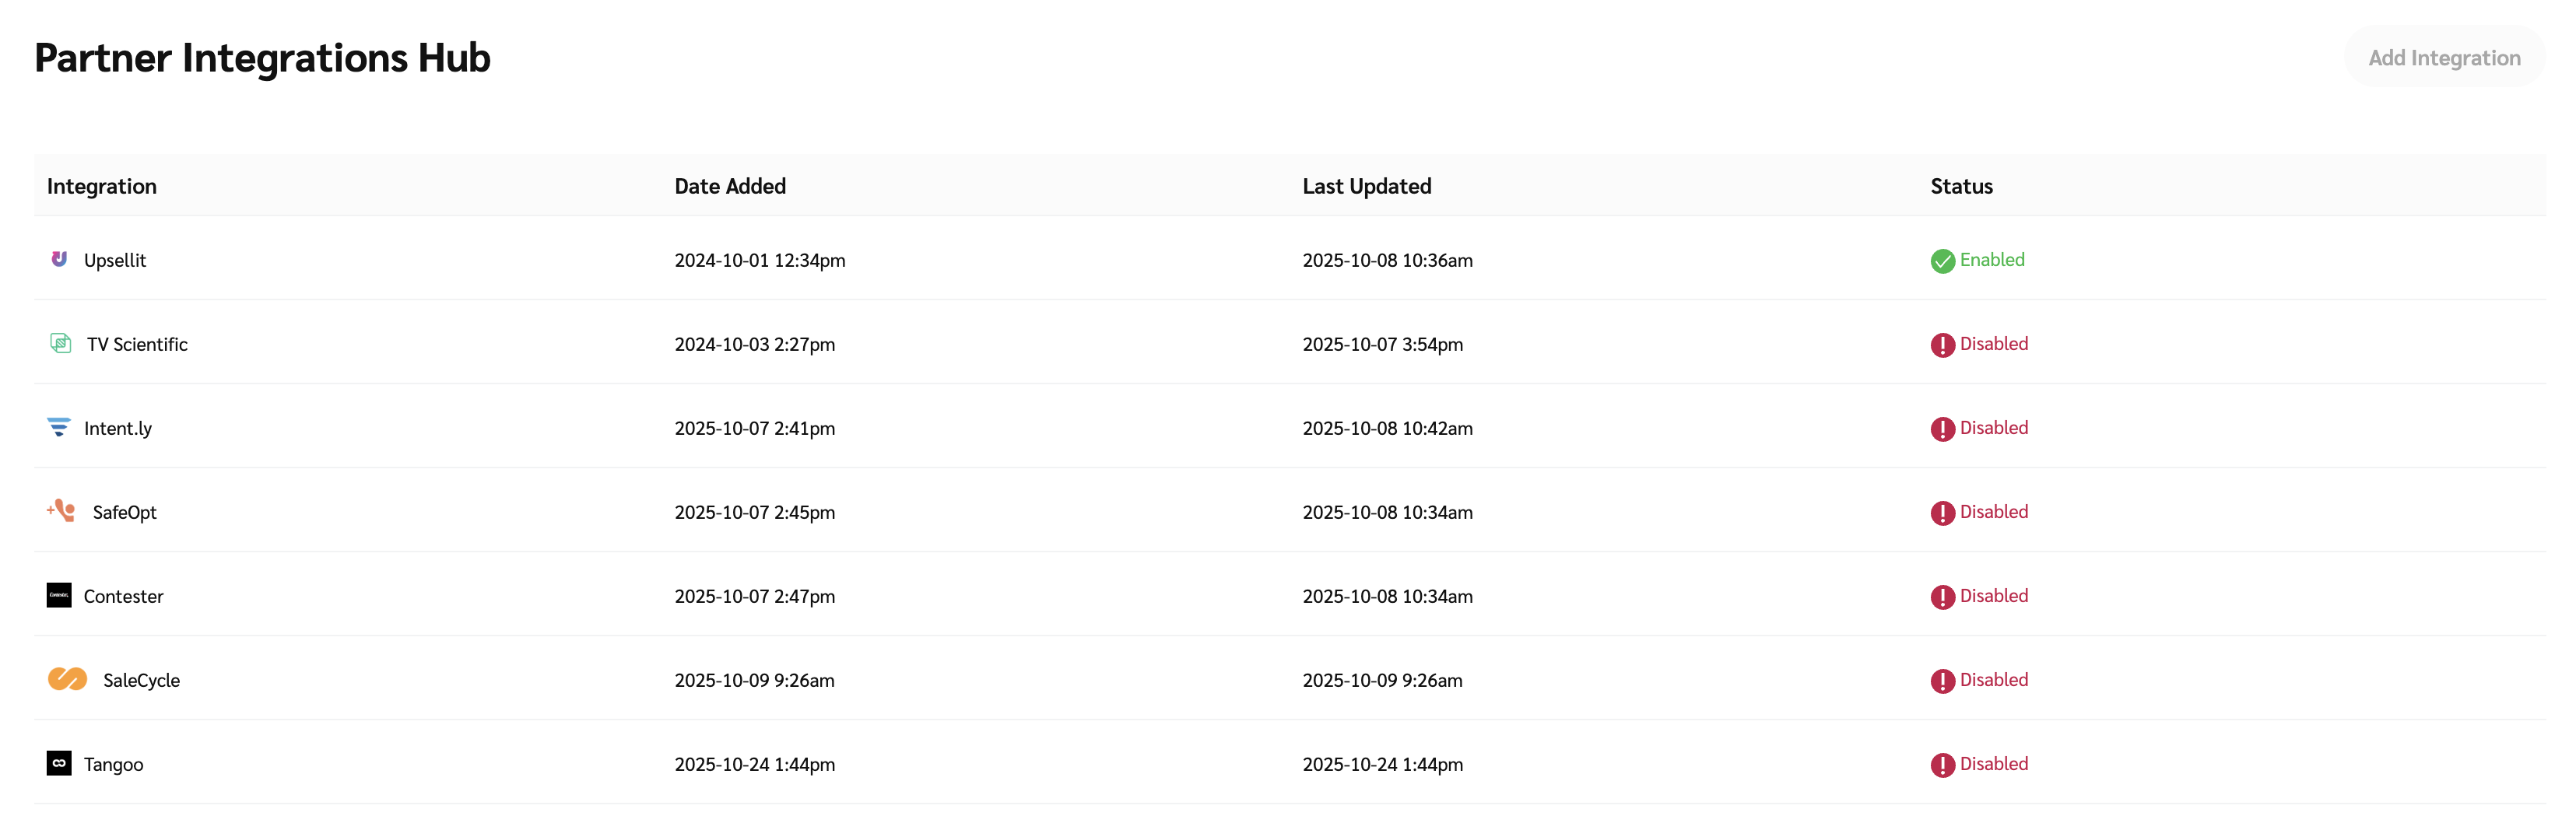Select the Contester row's Last Updated date
This screenshot has width=2576, height=837.
pyautogui.click(x=1387, y=596)
